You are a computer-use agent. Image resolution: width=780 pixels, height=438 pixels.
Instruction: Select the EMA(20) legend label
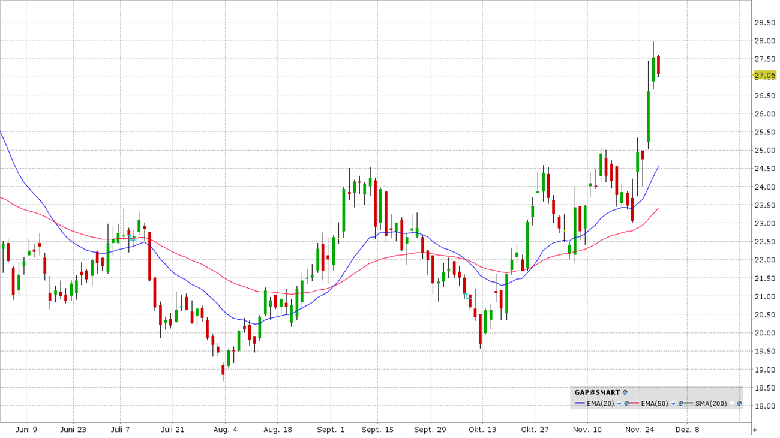600,404
